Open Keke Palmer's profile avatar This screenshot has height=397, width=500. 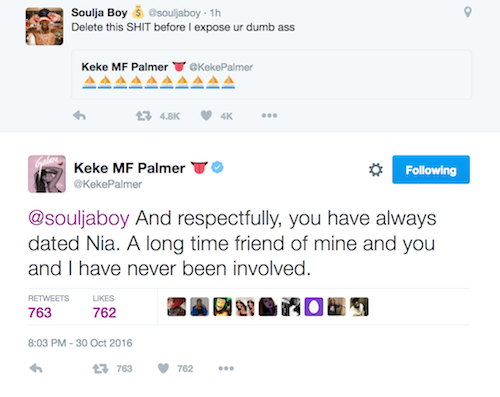pyautogui.click(x=47, y=174)
